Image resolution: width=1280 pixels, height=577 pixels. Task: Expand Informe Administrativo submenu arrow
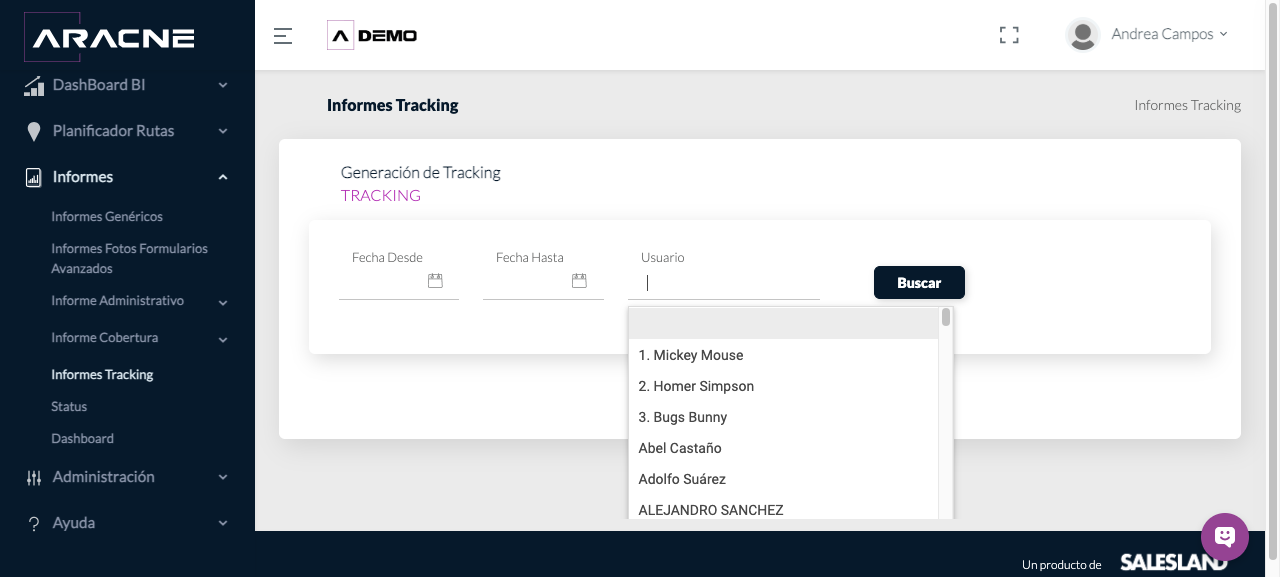point(223,302)
